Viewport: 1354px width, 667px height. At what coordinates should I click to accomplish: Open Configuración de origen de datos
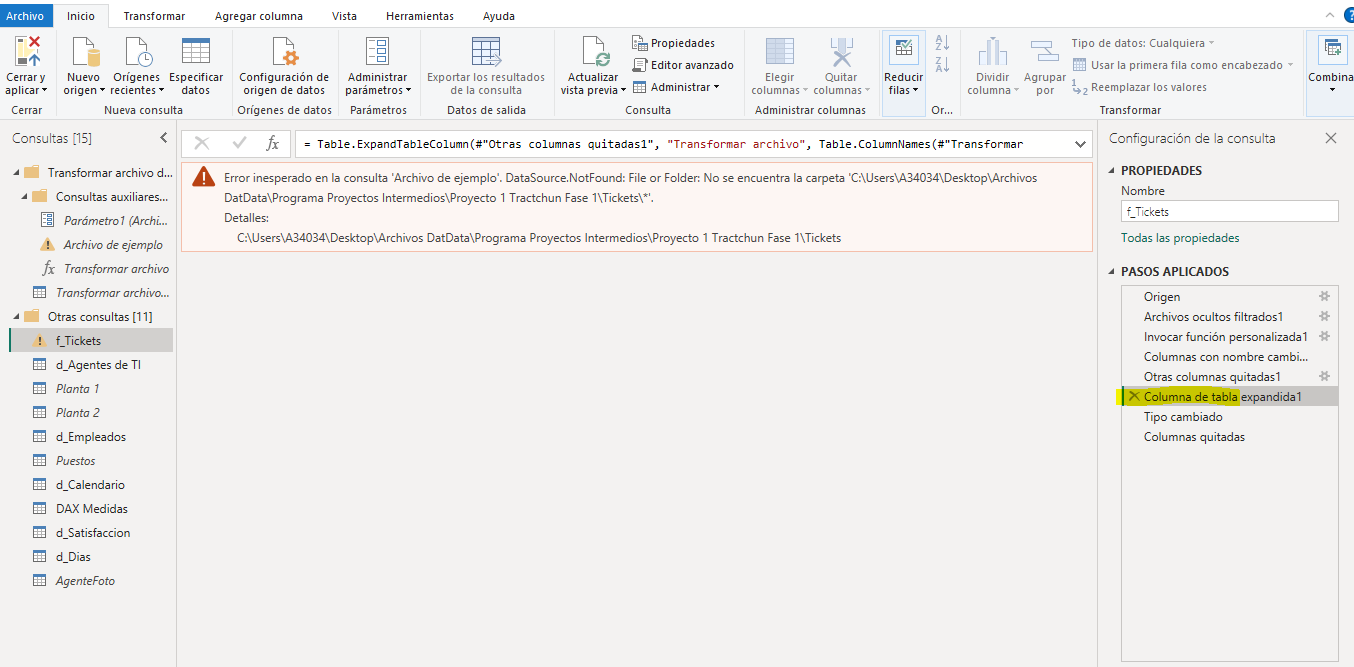coord(284,52)
